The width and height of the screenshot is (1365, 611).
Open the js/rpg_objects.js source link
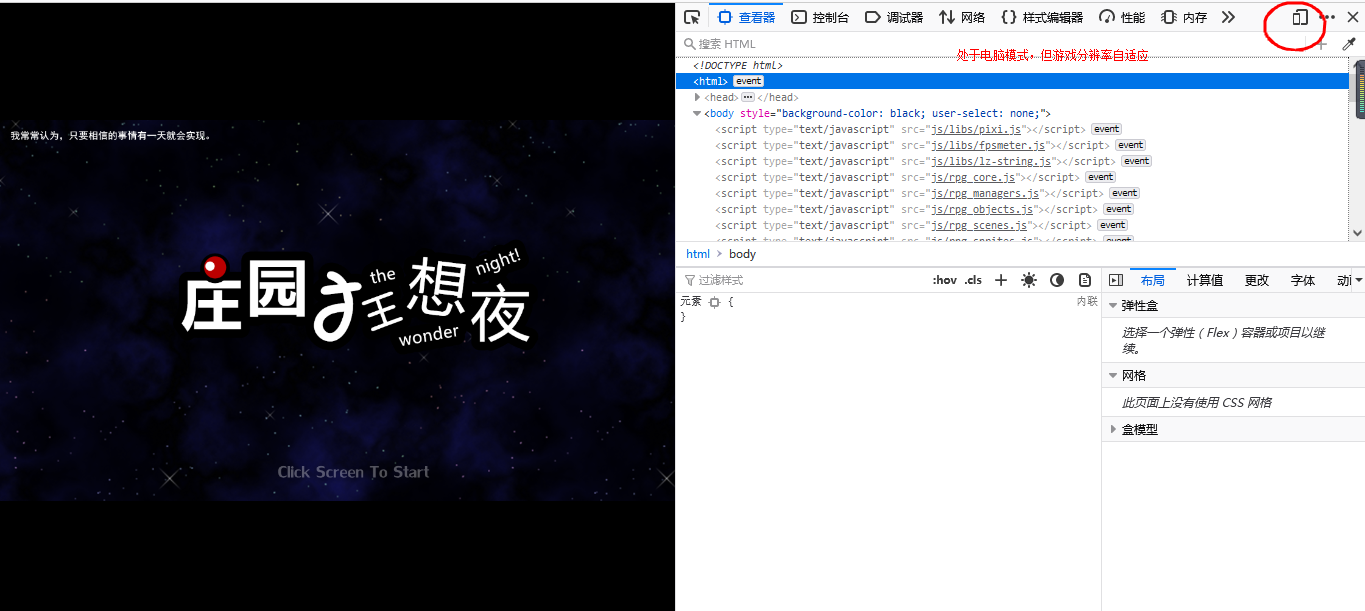click(981, 209)
